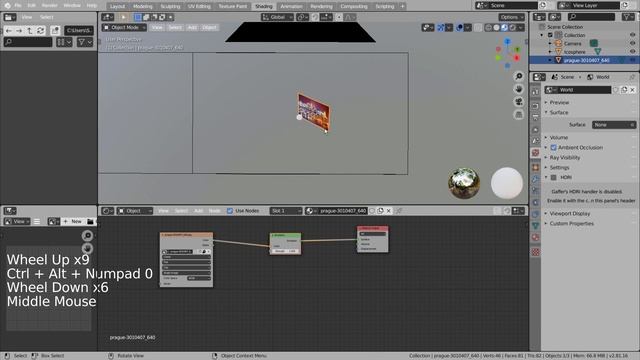This screenshot has height=360, width=640.
Task: Select material preview viewport shading
Action: pyautogui.click(x=504, y=27)
